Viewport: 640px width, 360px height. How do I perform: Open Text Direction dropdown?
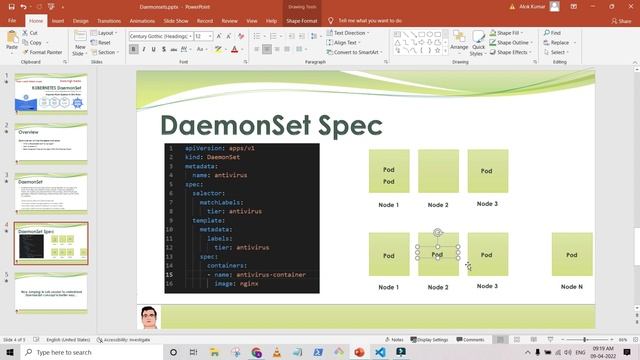(x=348, y=33)
